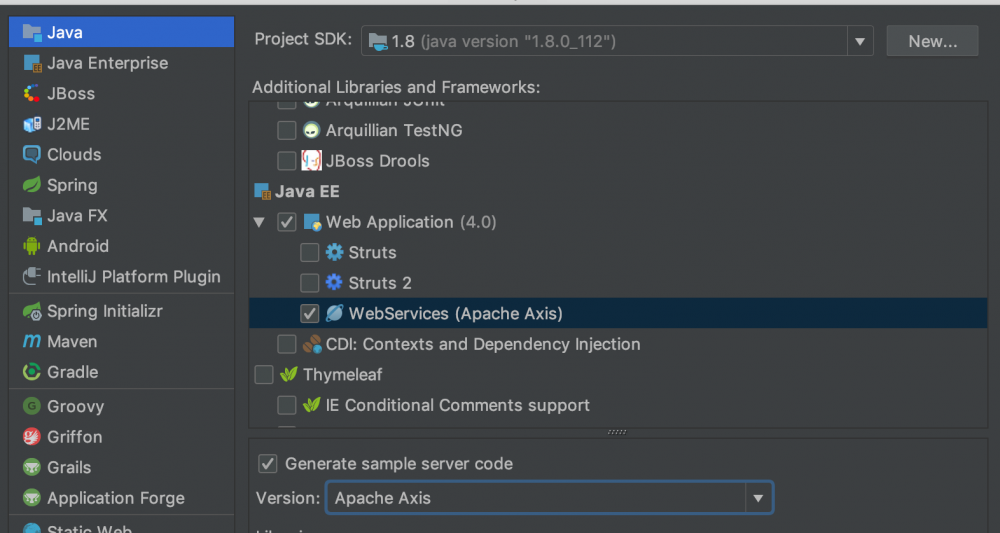Image resolution: width=1000 pixels, height=533 pixels.
Task: Check the Struts 2 checkbox
Action: [x=309, y=282]
